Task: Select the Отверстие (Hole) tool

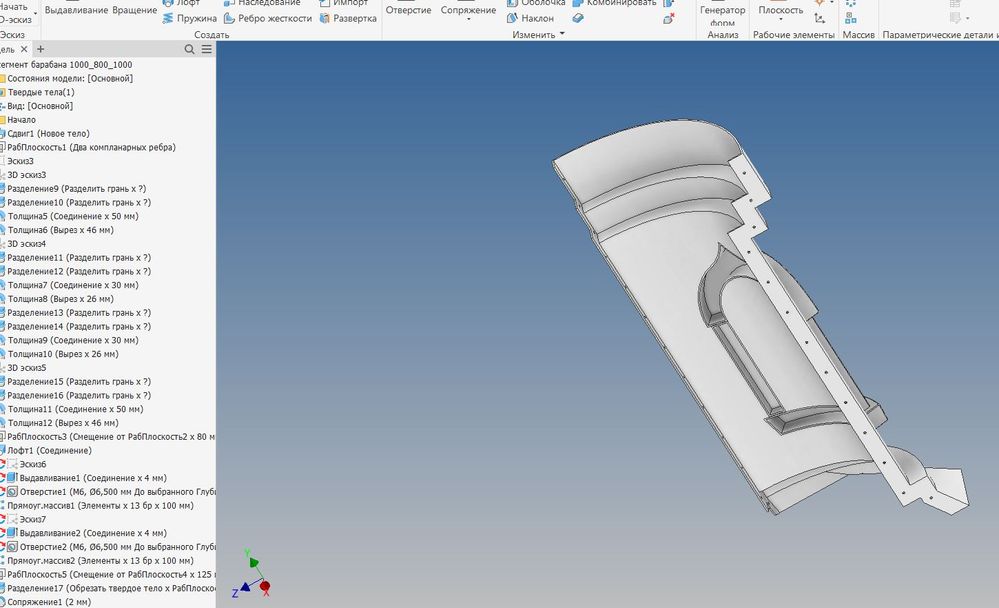Action: tap(410, 10)
